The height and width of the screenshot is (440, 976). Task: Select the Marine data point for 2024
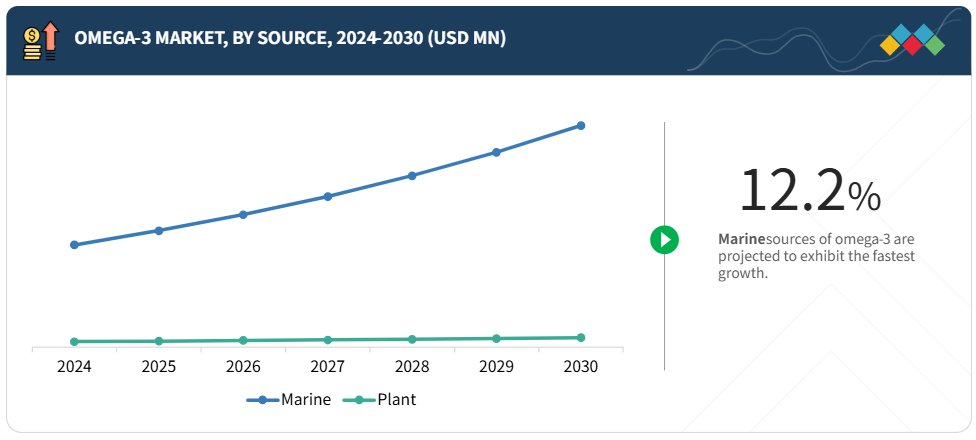coord(75,245)
